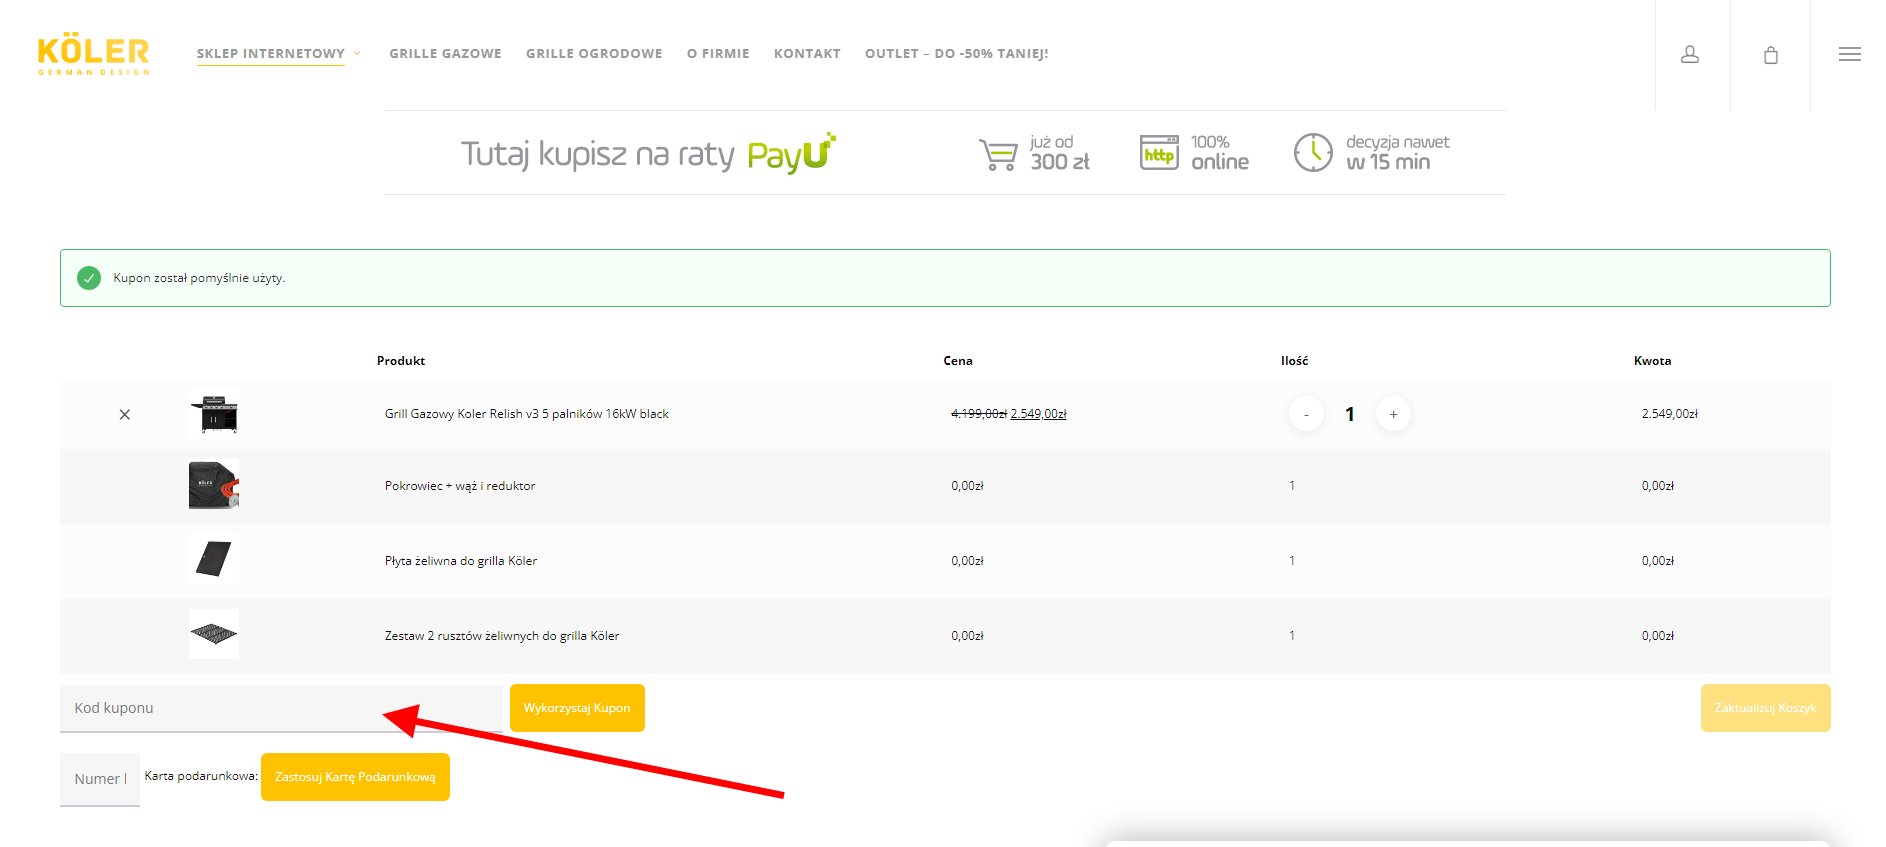Open the gas grill product thumbnail
The width and height of the screenshot is (1886, 847).
[214, 414]
